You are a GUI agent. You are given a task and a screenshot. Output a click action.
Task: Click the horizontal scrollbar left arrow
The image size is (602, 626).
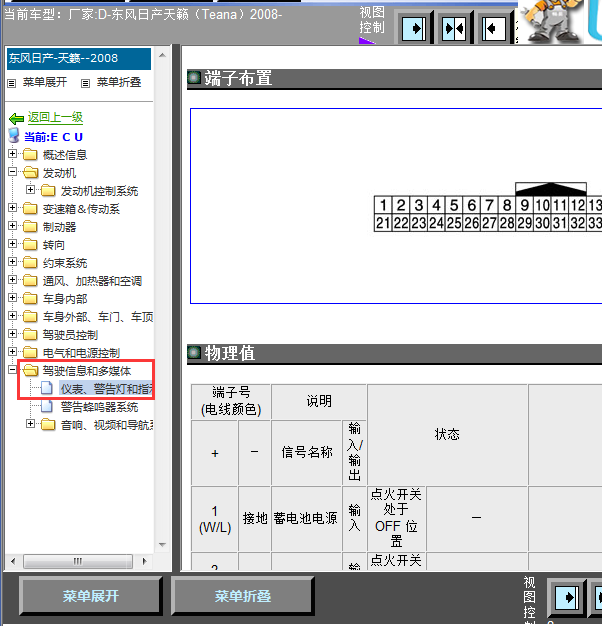(13, 561)
